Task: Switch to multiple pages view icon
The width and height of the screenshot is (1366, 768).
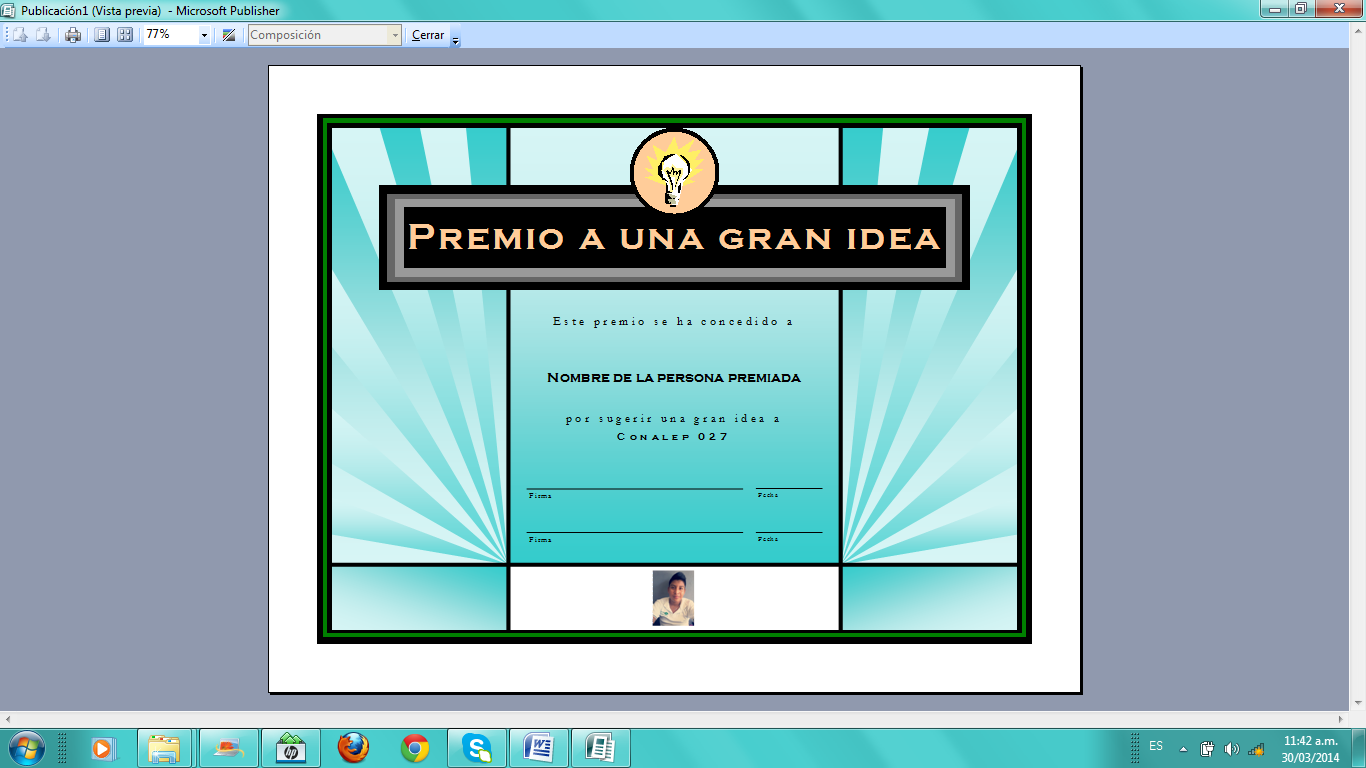Action: (125, 33)
